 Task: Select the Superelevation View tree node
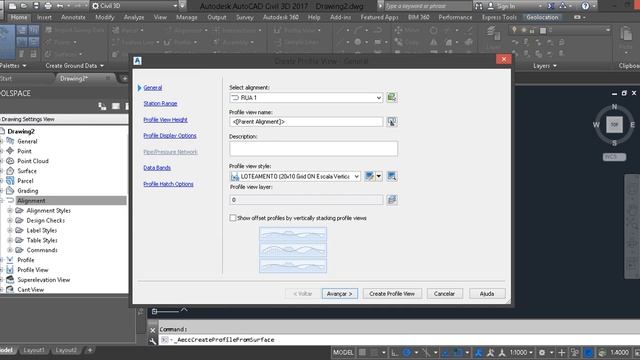pos(43,280)
